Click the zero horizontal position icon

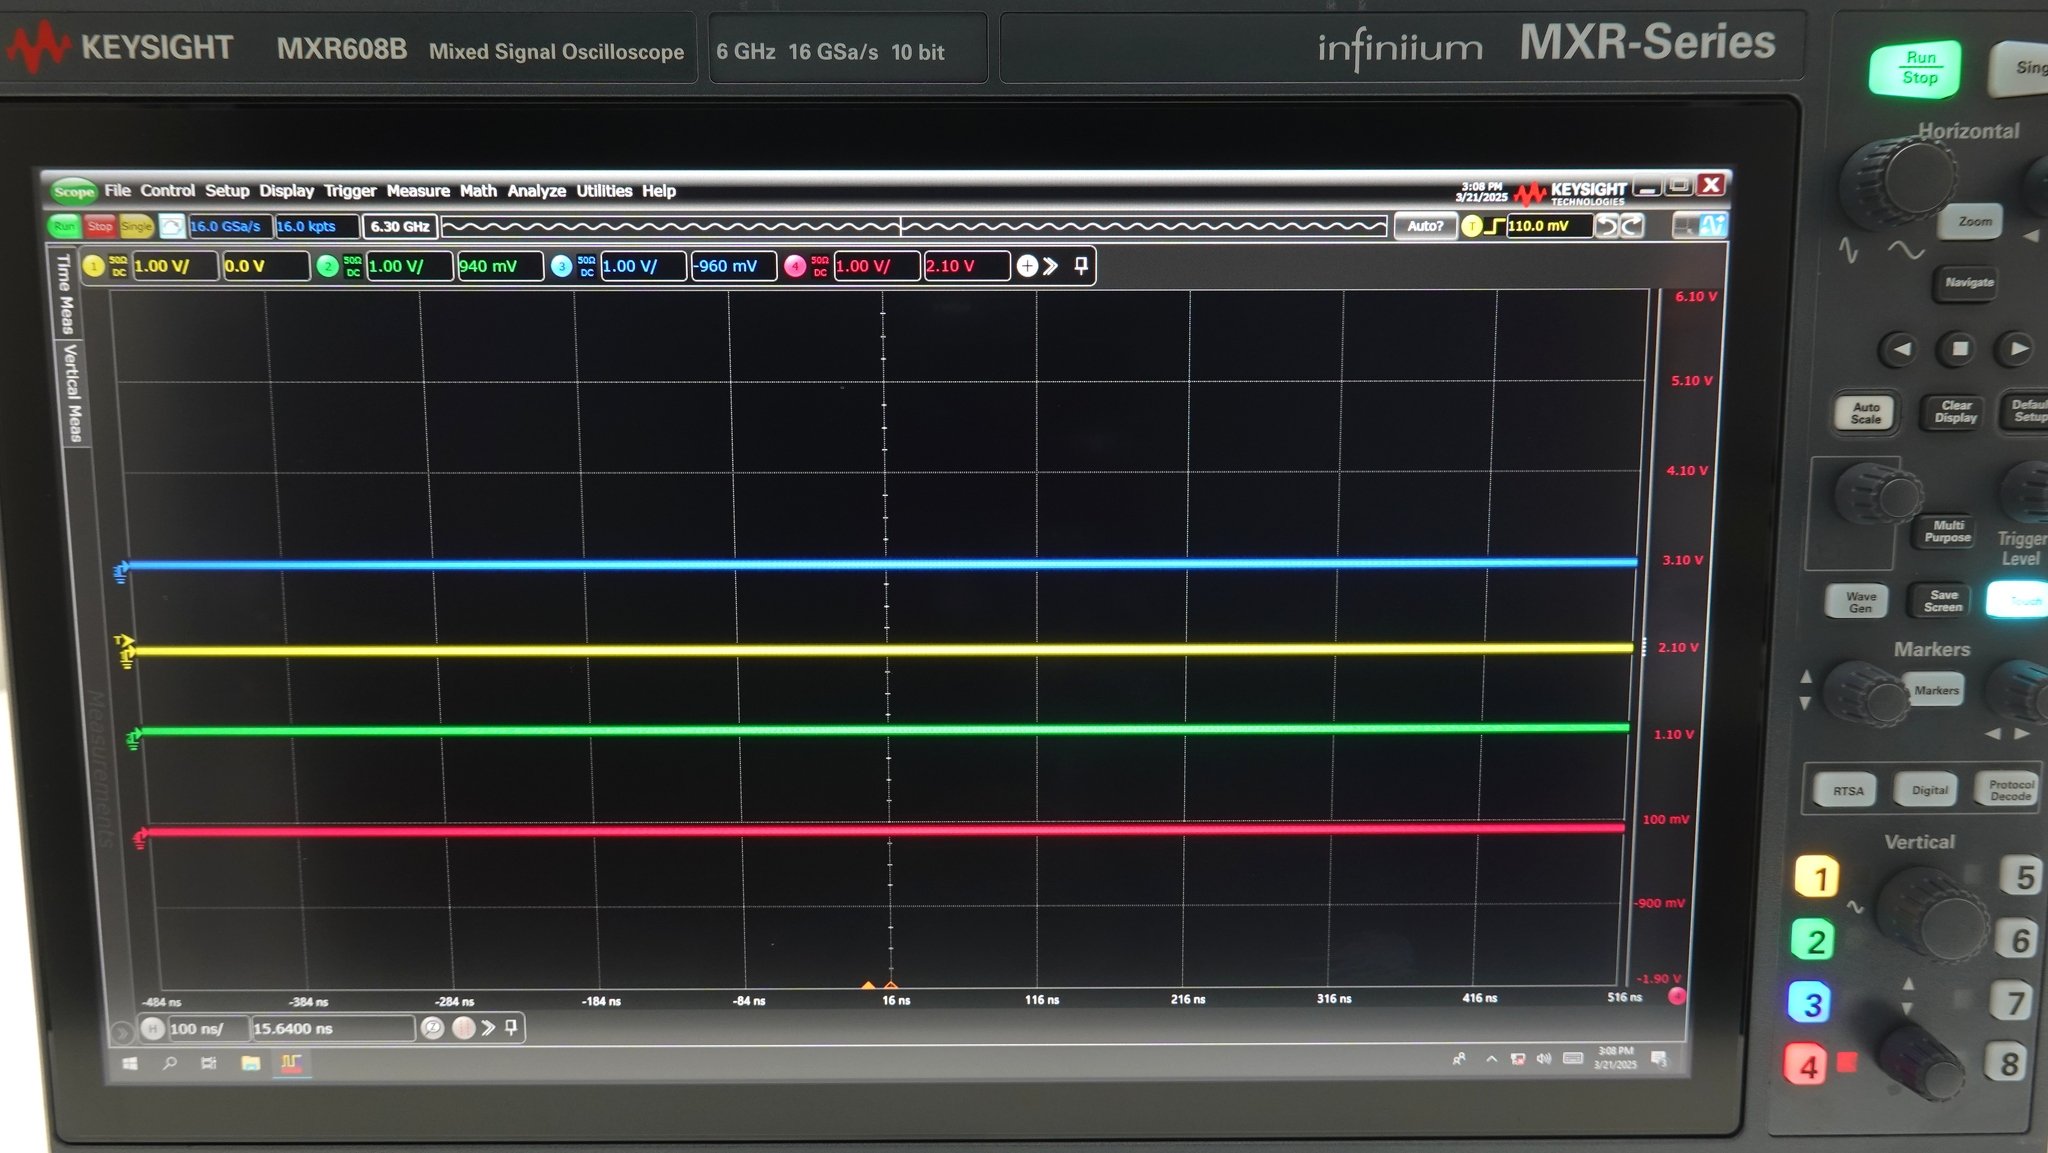(432, 1028)
